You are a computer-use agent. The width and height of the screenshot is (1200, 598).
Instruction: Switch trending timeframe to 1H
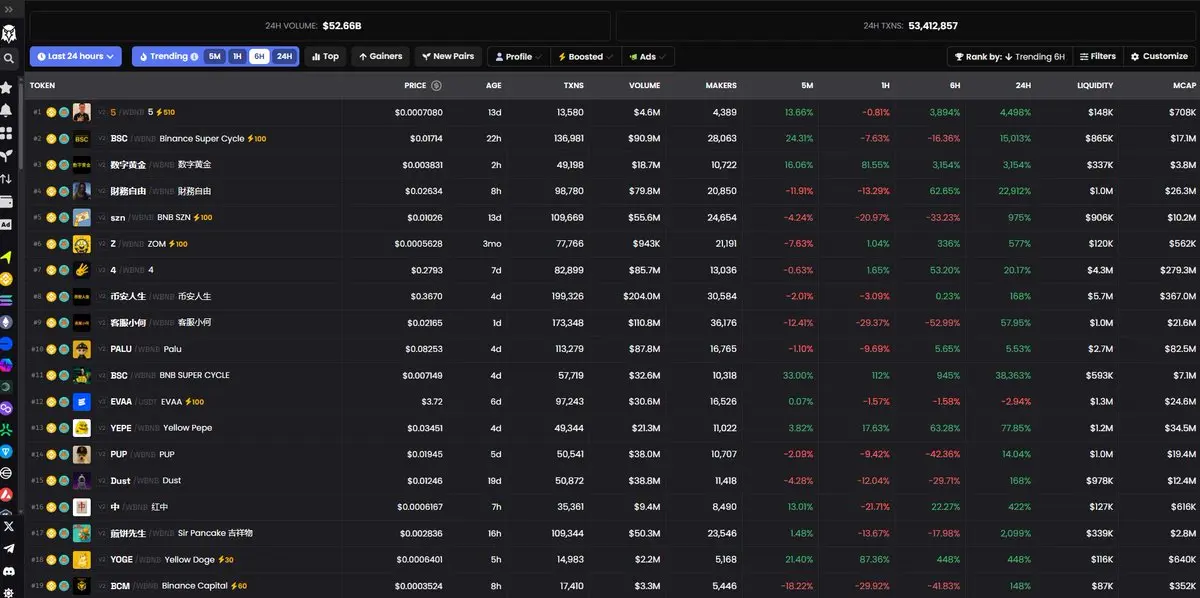(x=237, y=57)
